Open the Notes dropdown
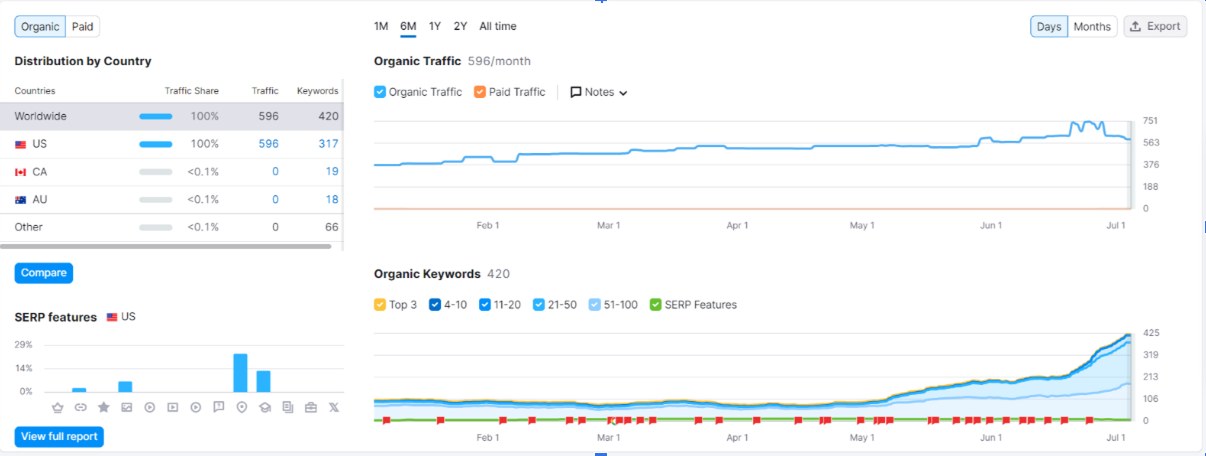This screenshot has width=1206, height=456. [x=599, y=92]
